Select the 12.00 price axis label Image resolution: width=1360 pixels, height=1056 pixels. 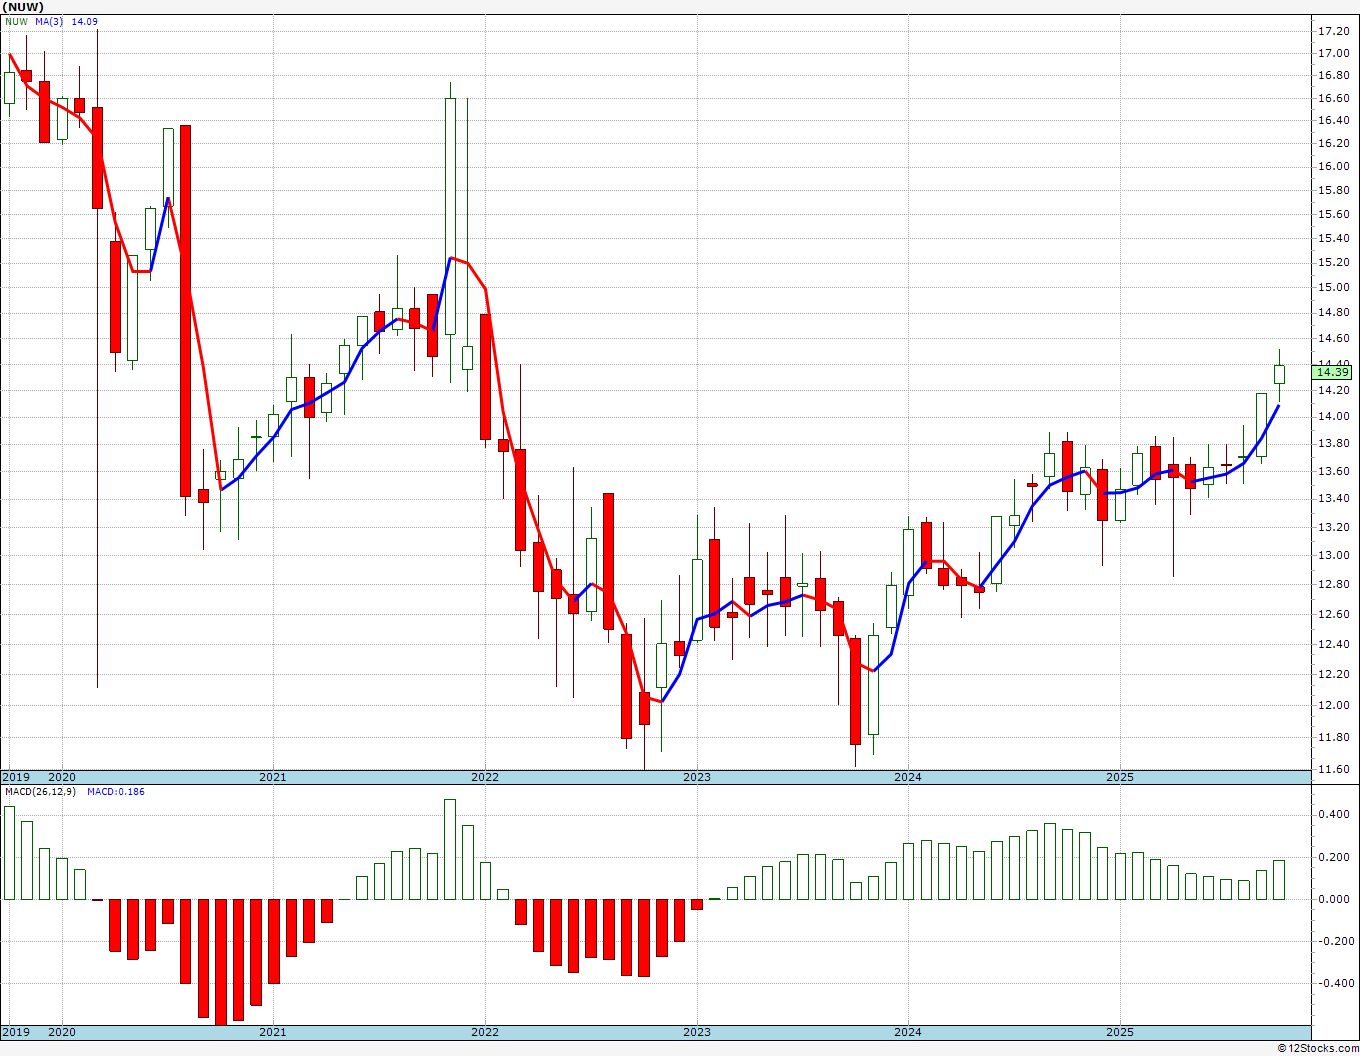point(1333,705)
